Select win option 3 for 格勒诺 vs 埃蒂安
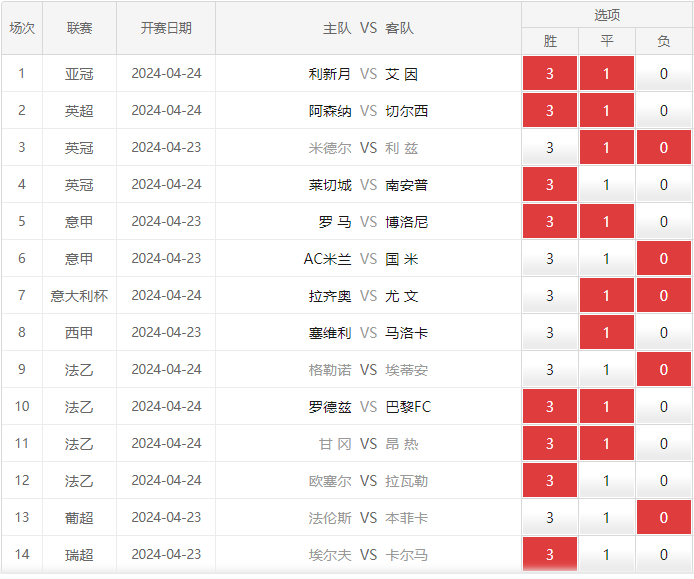 pyautogui.click(x=550, y=369)
